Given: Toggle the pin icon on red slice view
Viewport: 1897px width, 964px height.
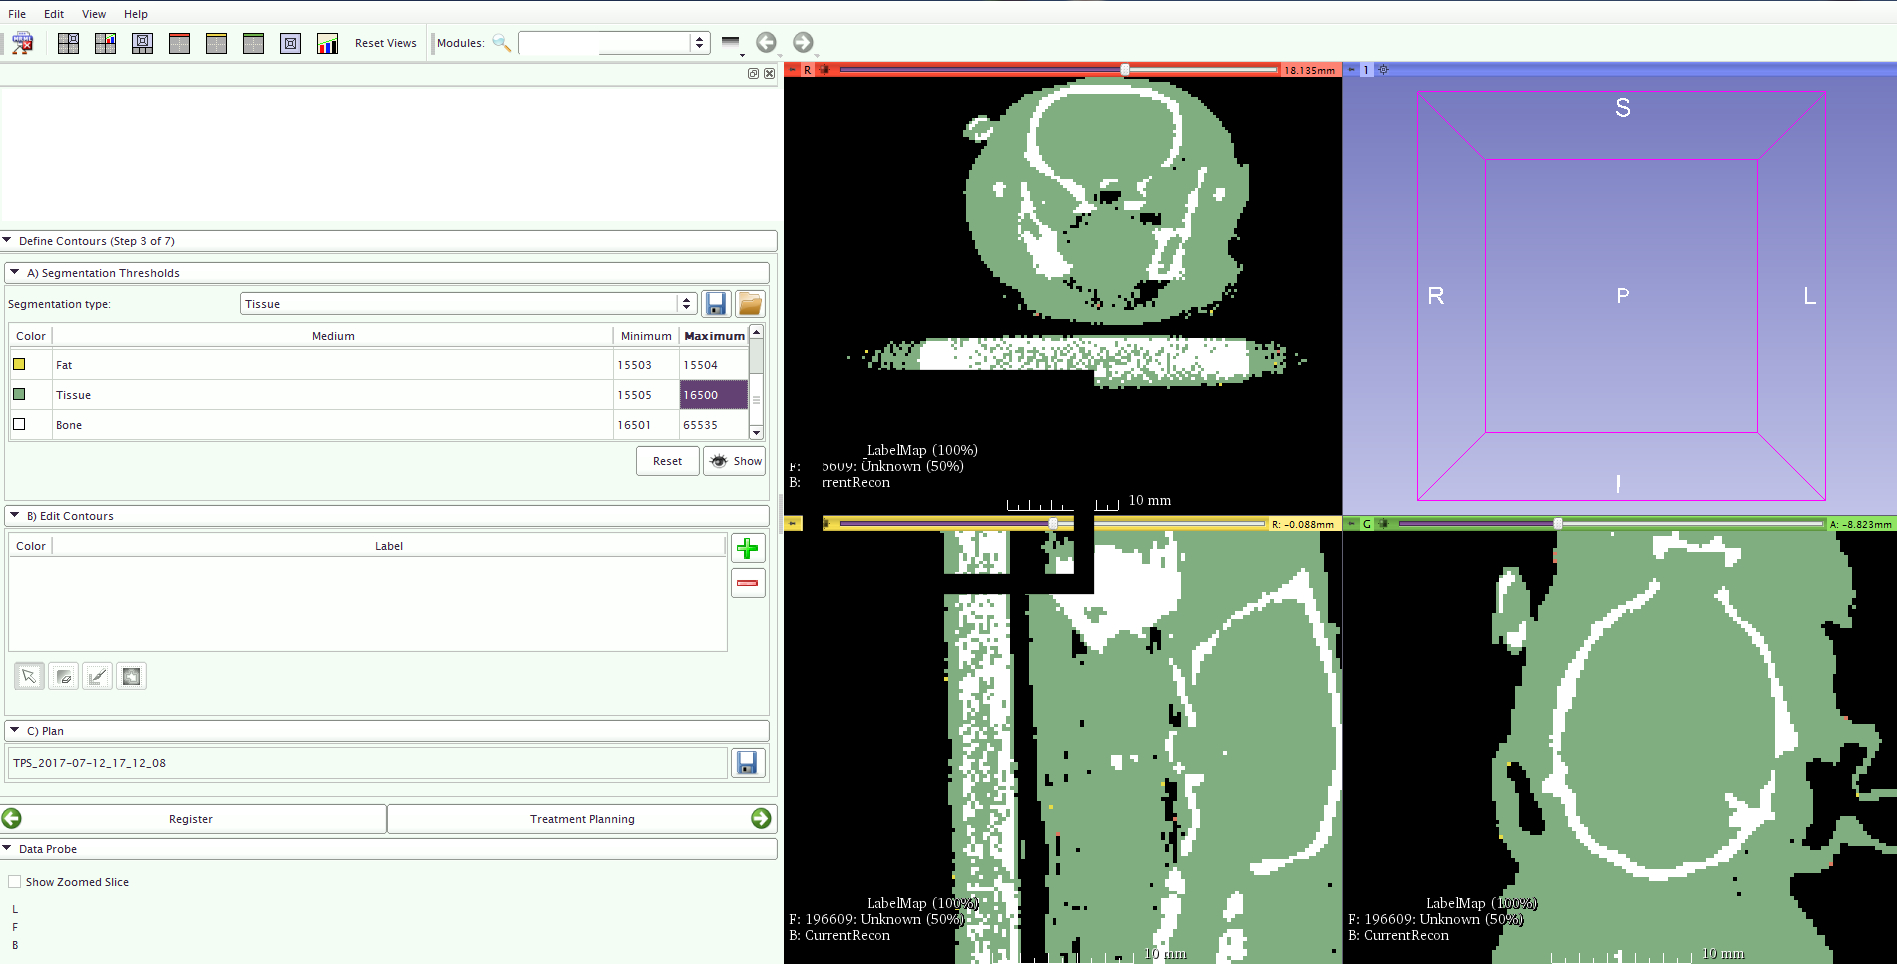Looking at the screenshot, I should pyautogui.click(x=792, y=70).
